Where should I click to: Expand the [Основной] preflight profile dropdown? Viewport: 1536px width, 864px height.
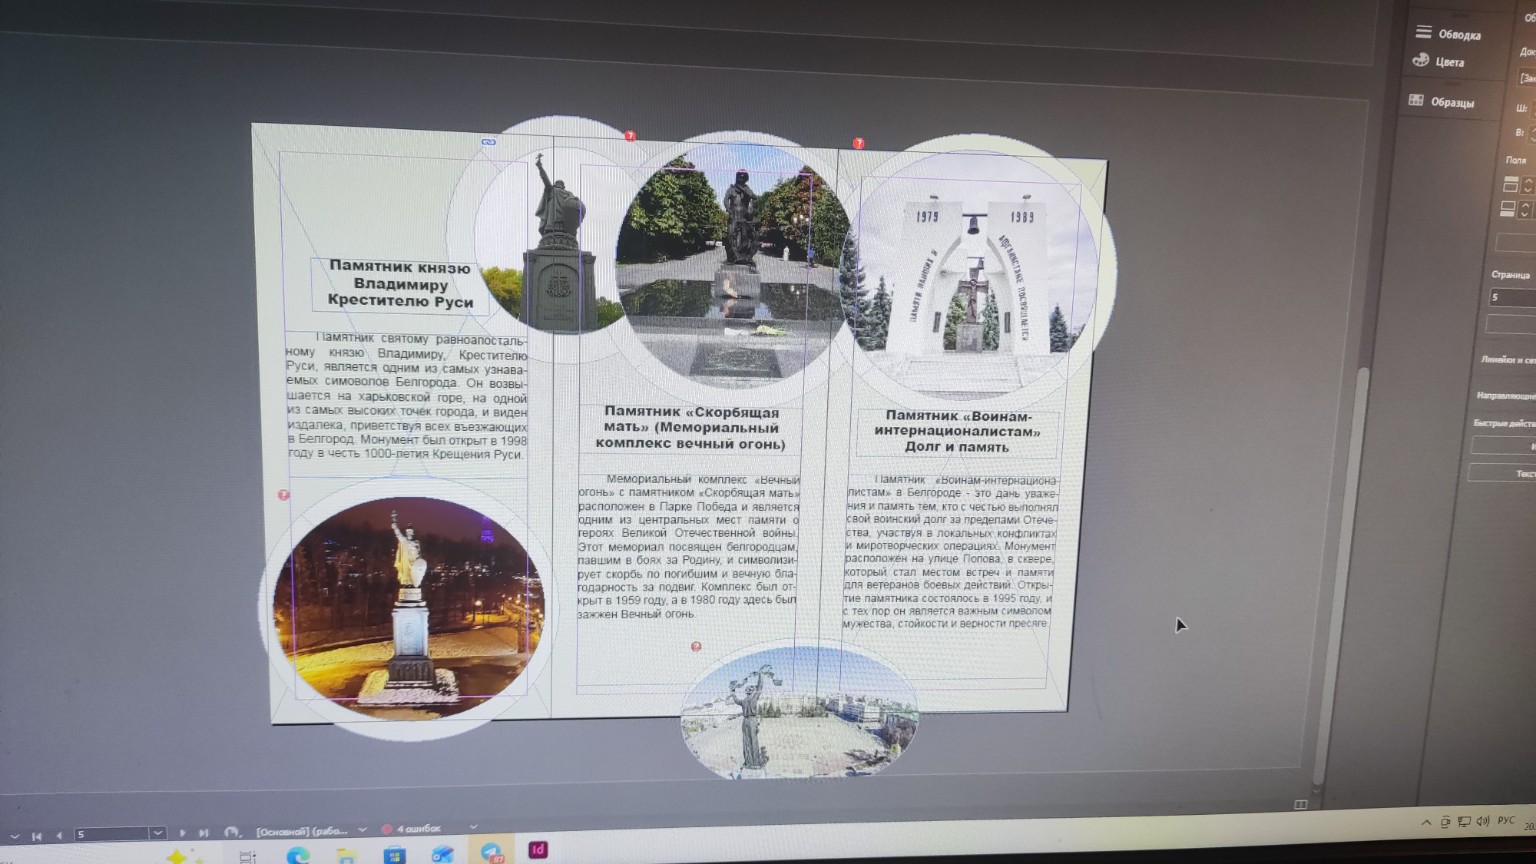point(362,830)
